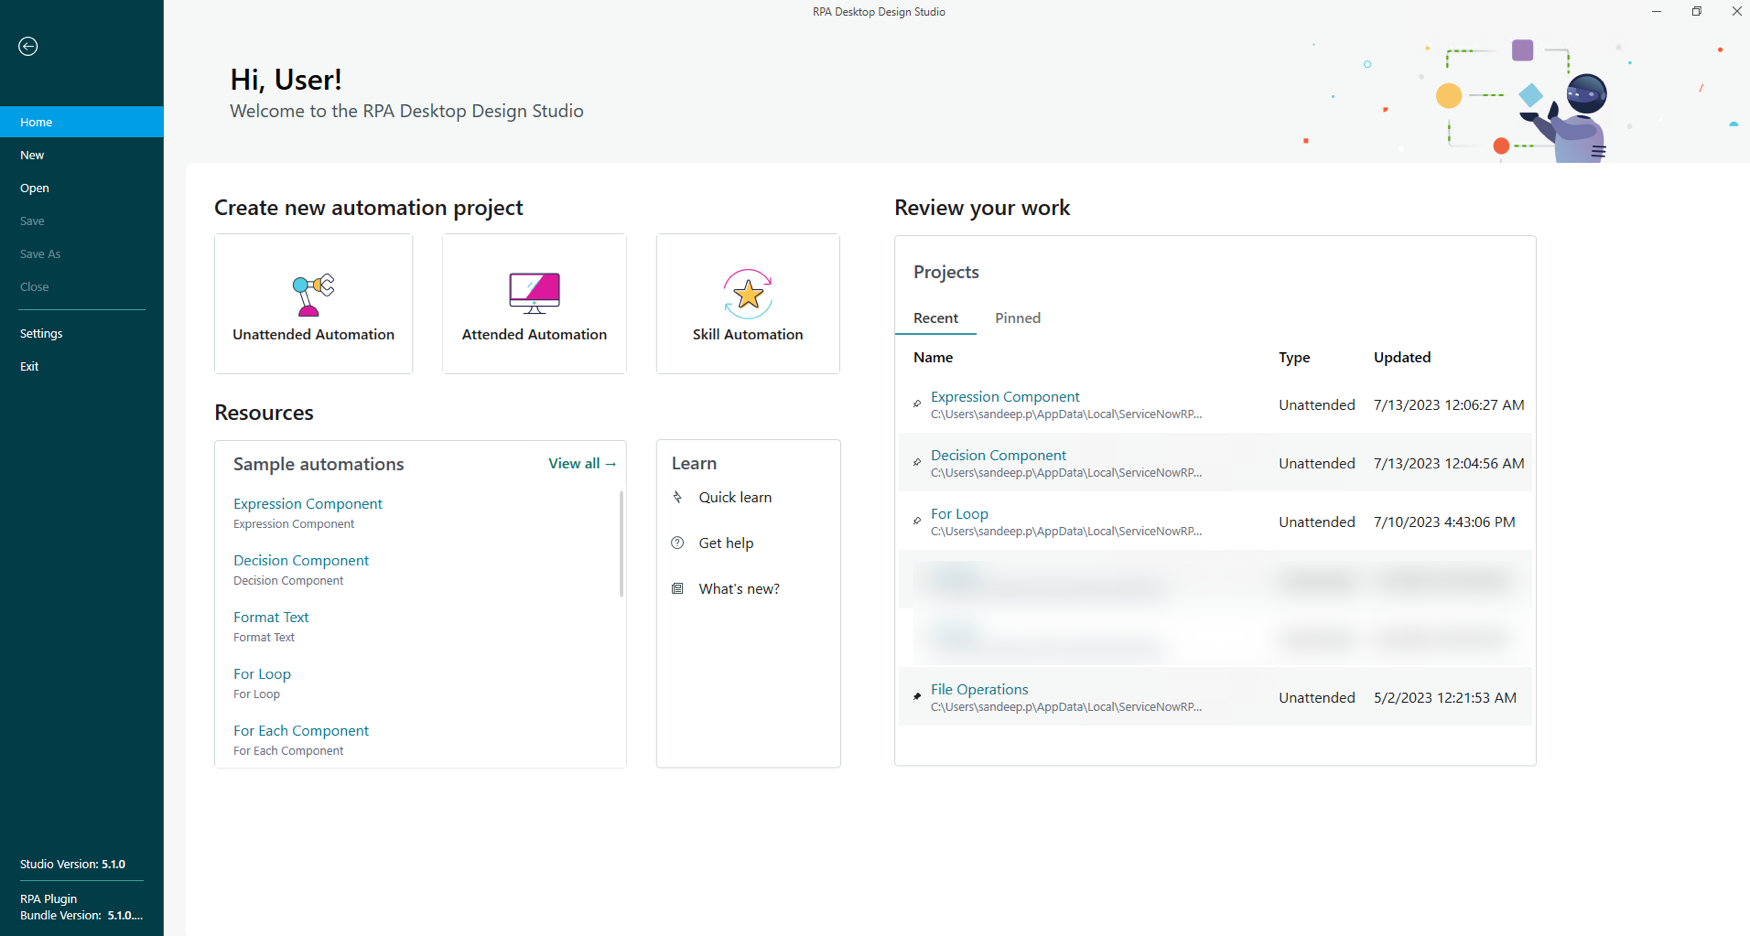Click the file path under Expression Component project
Viewport: 1750px width, 936px height.
pos(1066,414)
